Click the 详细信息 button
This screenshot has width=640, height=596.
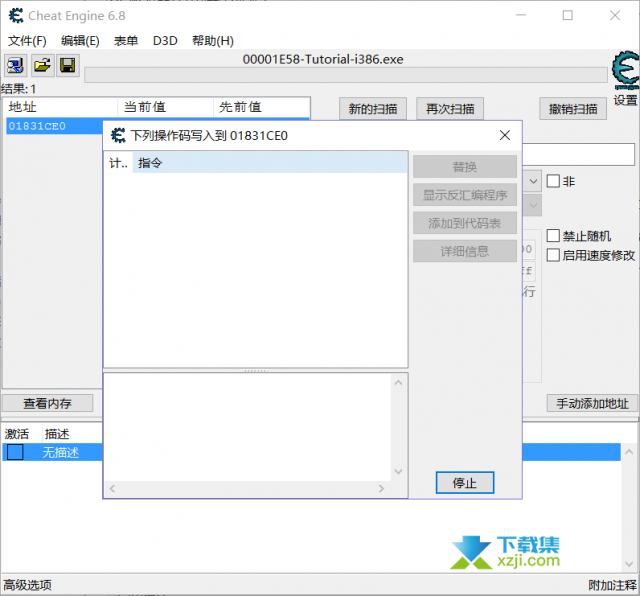point(464,251)
